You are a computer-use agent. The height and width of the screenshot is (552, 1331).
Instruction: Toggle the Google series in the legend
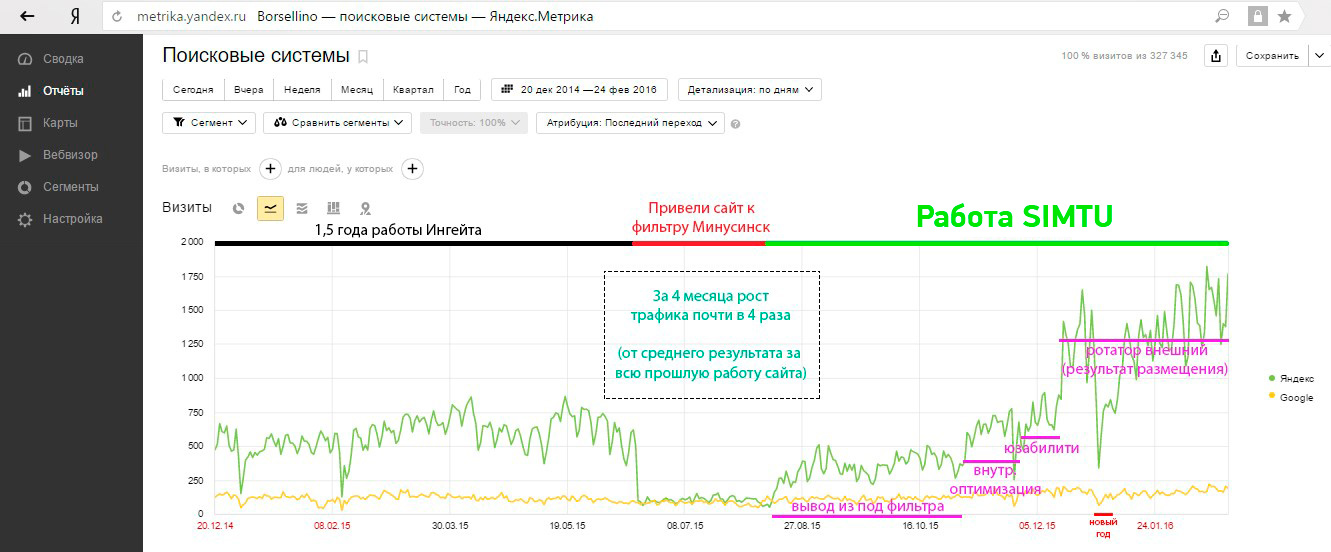pyautogui.click(x=1290, y=397)
